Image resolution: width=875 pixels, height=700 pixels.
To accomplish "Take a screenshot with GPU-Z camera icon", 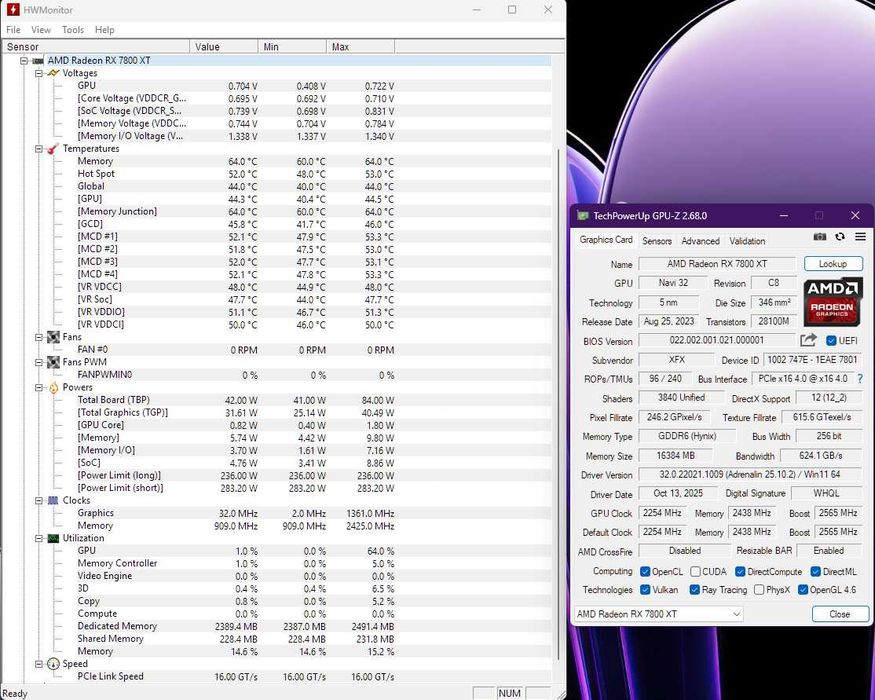I will point(819,237).
